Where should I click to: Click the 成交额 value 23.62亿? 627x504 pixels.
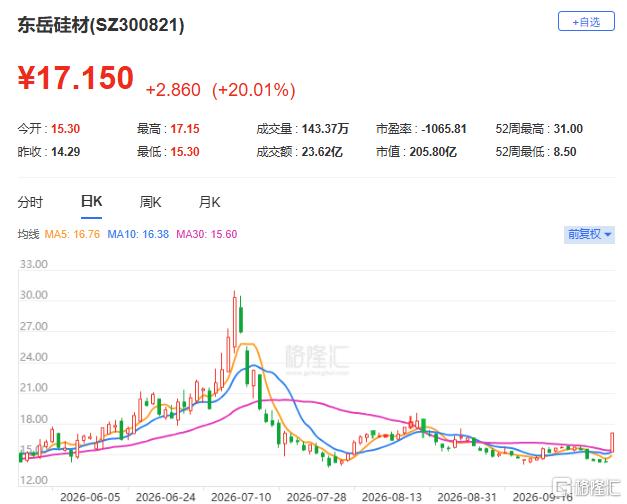[x=322, y=152]
